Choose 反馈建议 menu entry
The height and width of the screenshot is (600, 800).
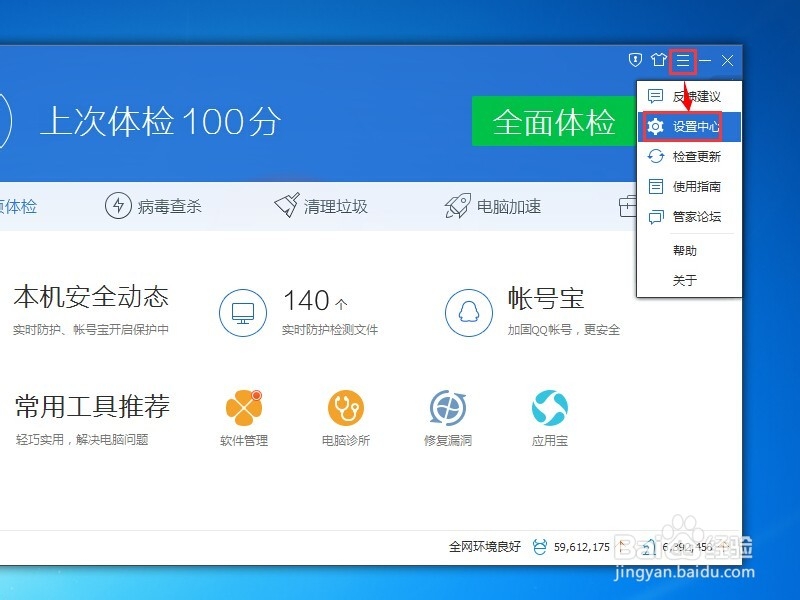pyautogui.click(x=689, y=96)
